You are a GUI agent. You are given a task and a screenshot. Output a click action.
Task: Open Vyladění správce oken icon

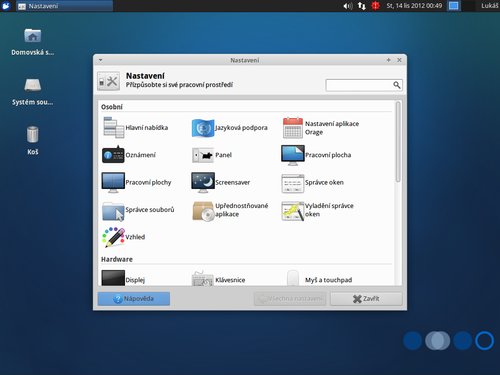293,211
